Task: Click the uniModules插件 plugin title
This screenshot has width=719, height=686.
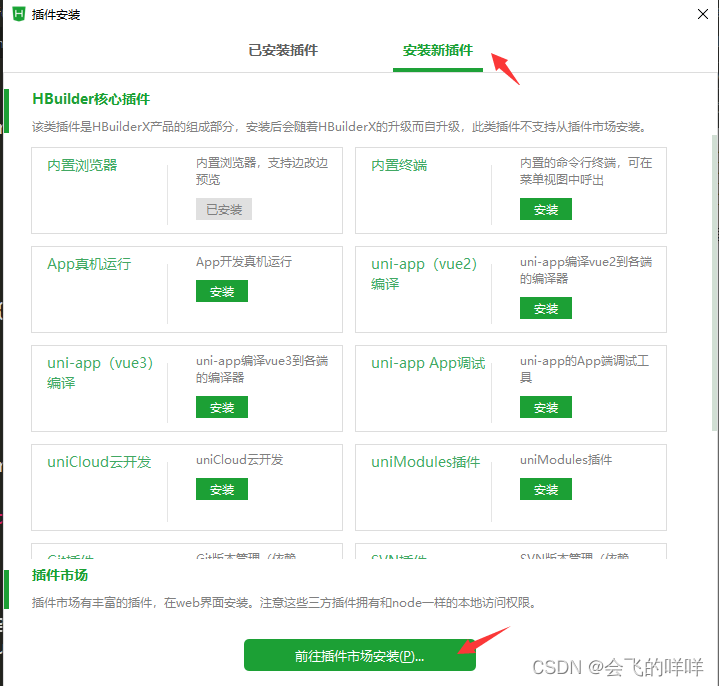Action: pyautogui.click(x=426, y=462)
